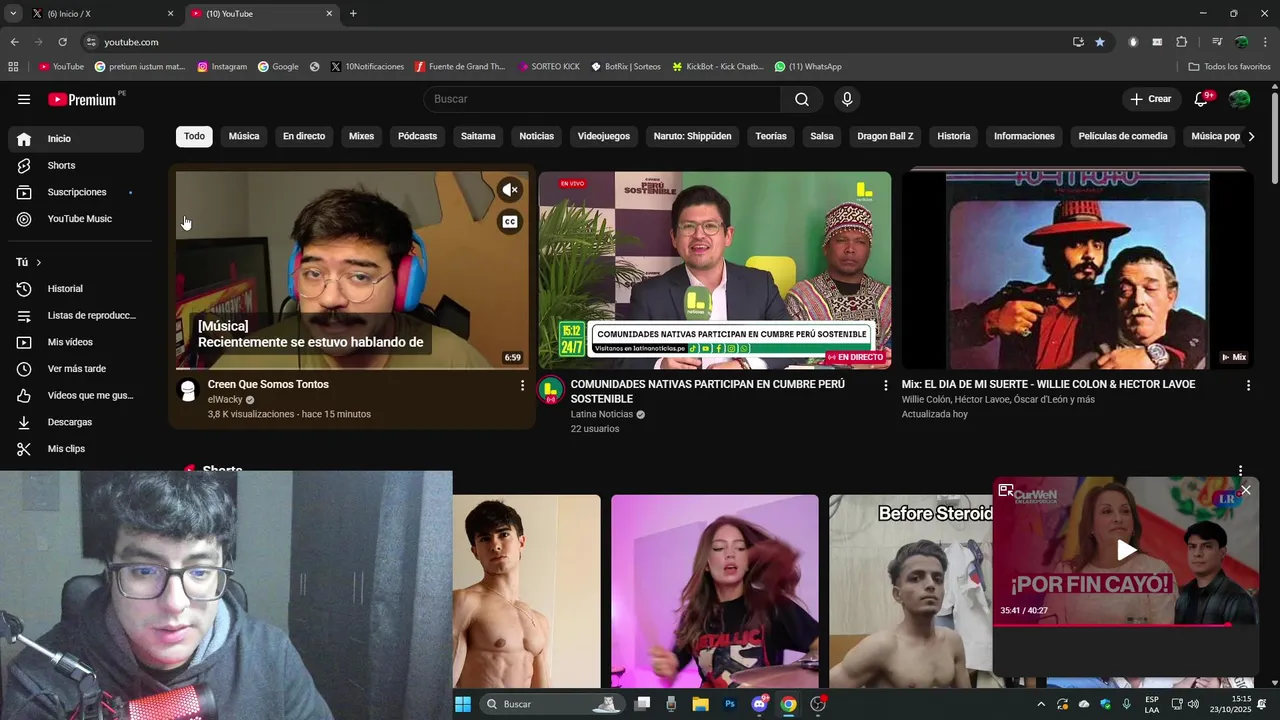1280x720 pixels.
Task: Bookmark this page with the star icon
Action: 1100,42
